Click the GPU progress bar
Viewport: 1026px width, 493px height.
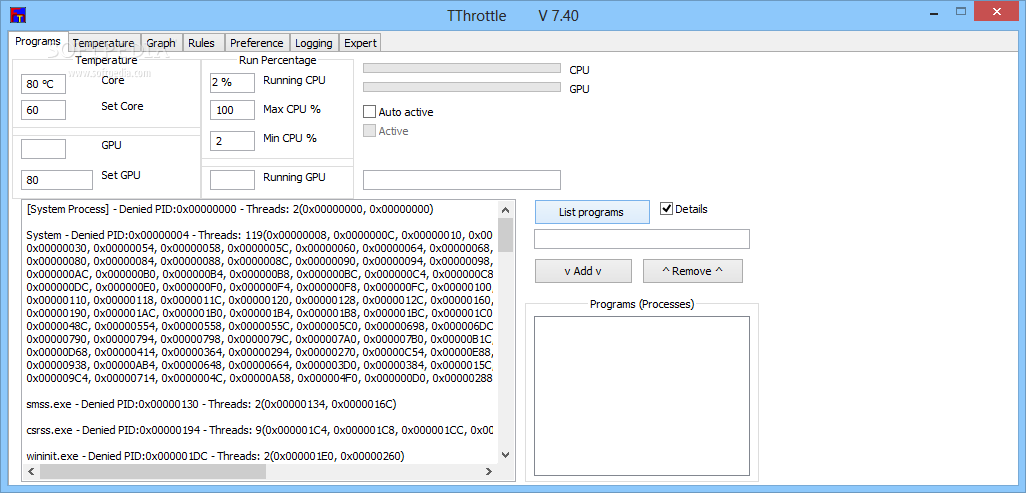click(x=462, y=87)
